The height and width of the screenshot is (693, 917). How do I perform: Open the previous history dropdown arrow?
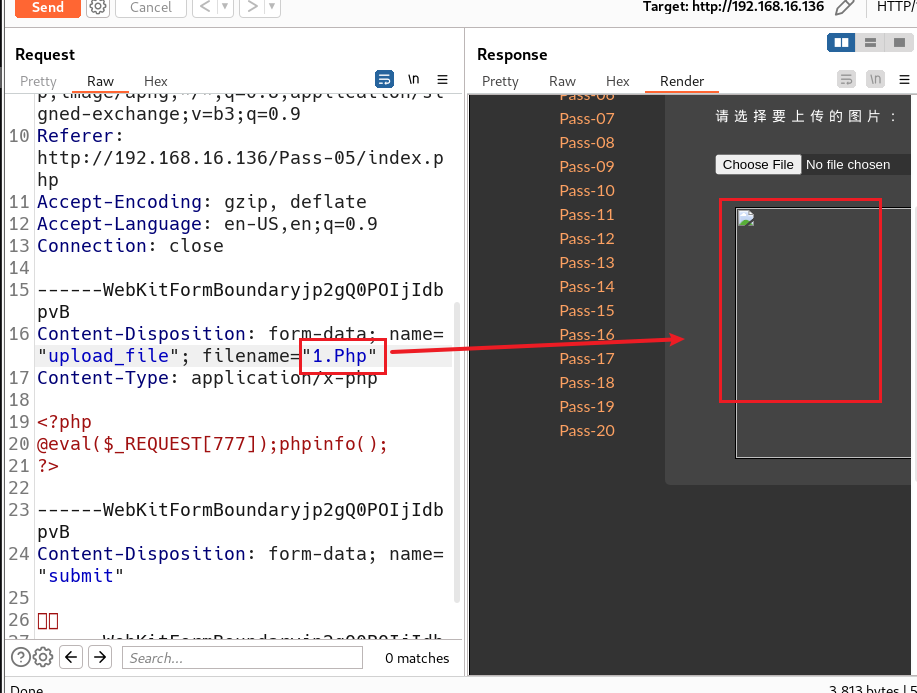pyautogui.click(x=225, y=7)
